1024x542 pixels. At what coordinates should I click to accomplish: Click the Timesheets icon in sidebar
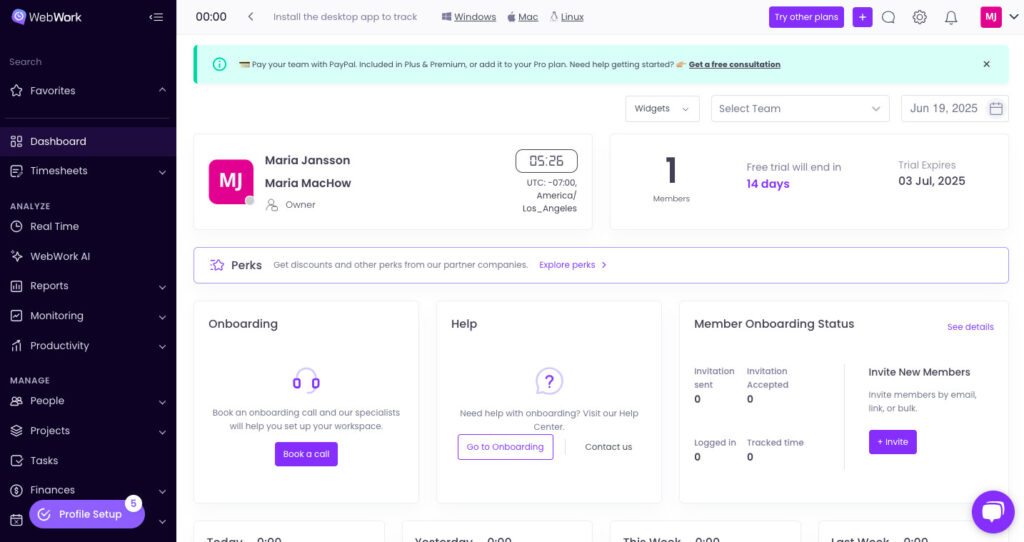pos(16,171)
